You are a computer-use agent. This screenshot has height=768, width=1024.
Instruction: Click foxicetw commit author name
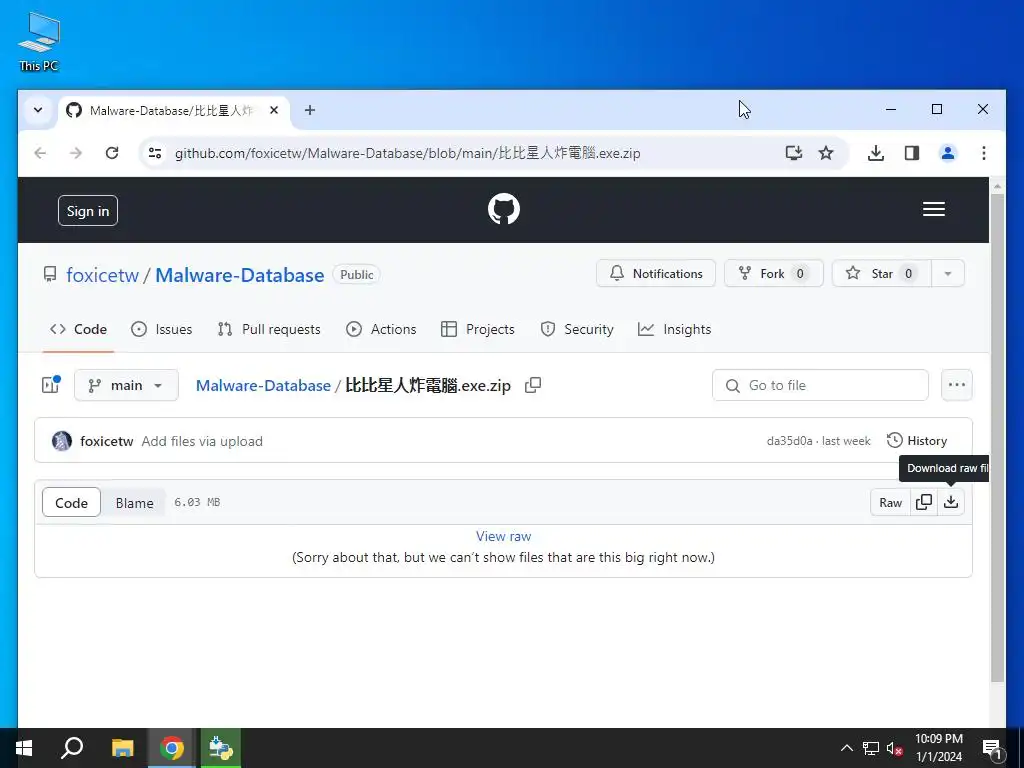[x=106, y=441]
